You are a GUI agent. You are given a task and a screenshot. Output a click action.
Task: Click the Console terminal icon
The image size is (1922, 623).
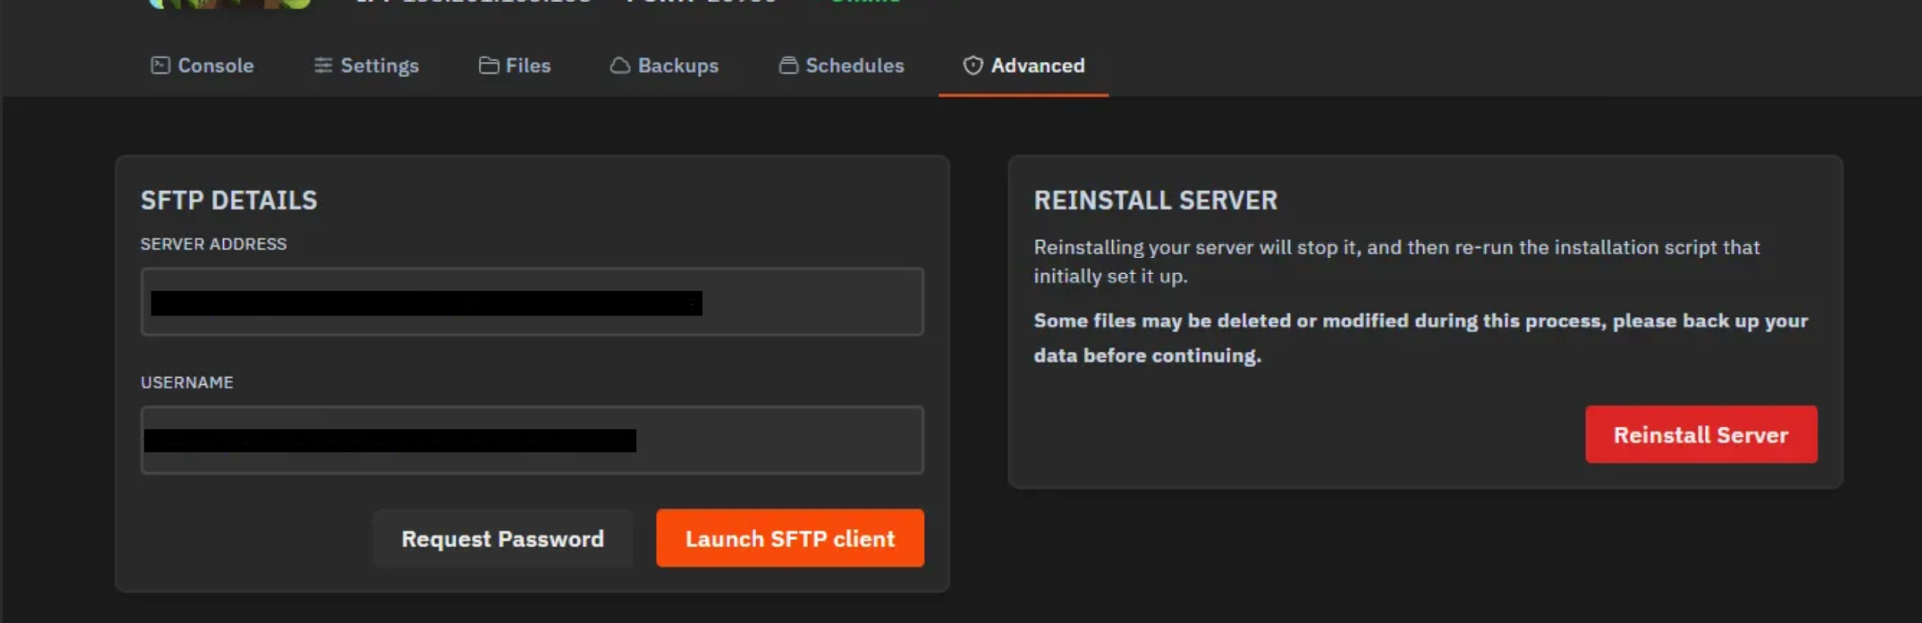point(160,65)
